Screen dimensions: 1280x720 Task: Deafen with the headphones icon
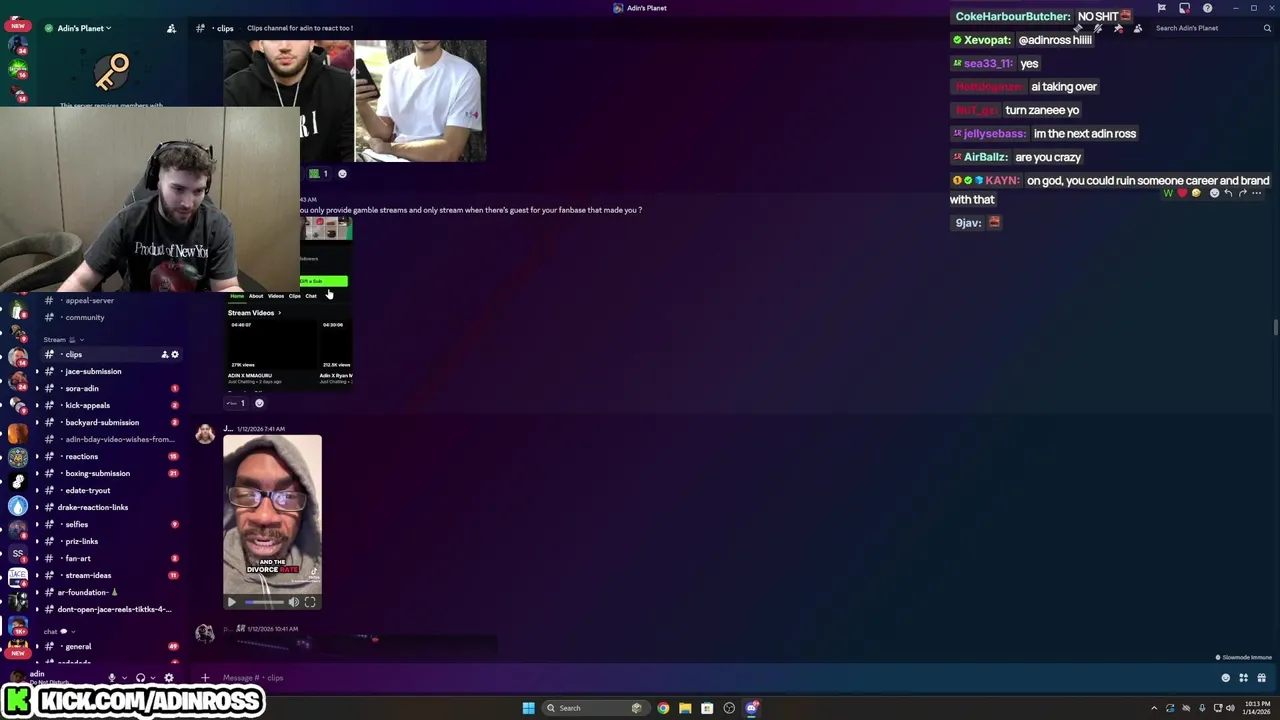[x=140, y=678]
